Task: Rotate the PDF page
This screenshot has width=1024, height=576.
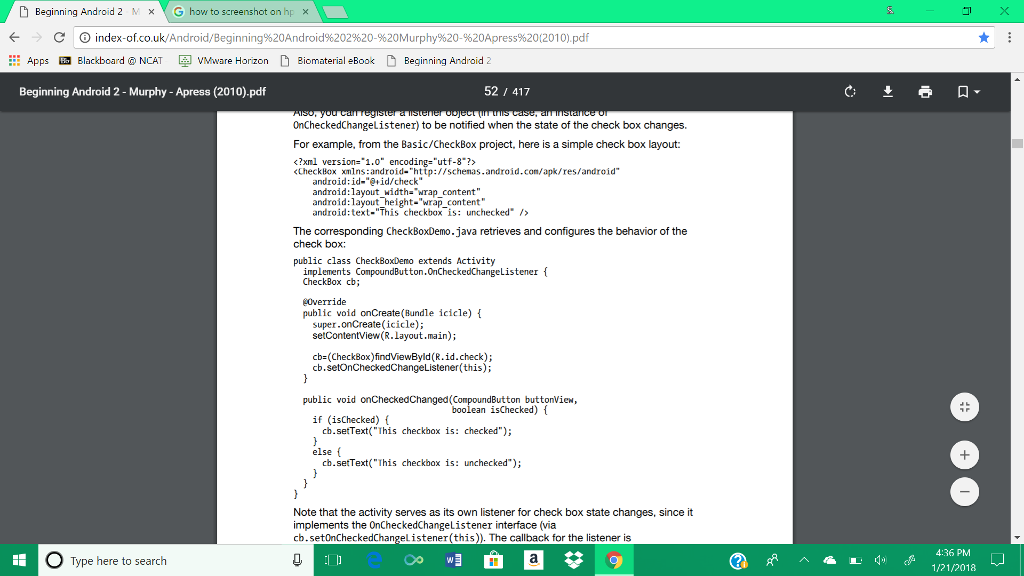Action: (x=849, y=91)
